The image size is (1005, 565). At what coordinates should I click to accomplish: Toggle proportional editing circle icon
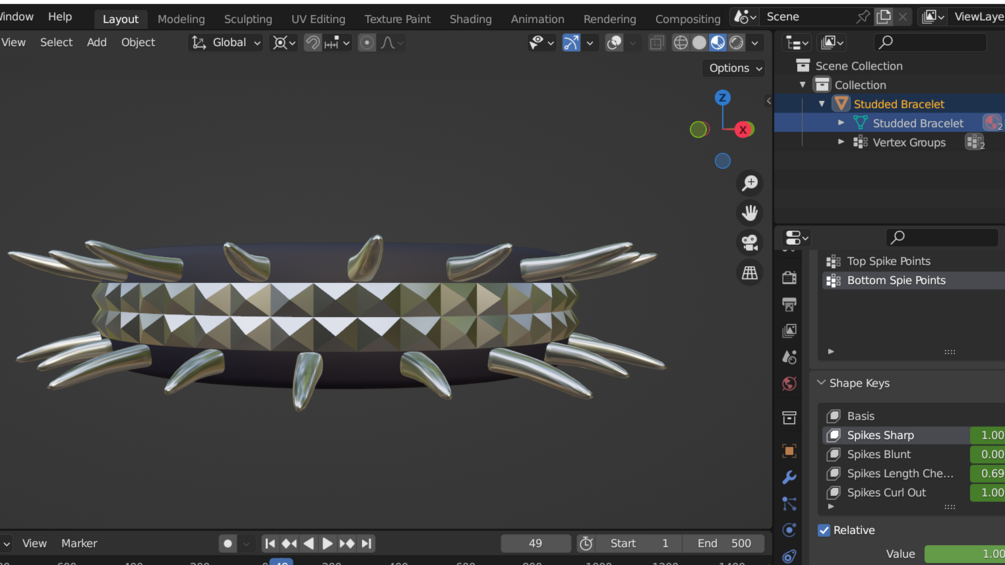click(x=367, y=42)
